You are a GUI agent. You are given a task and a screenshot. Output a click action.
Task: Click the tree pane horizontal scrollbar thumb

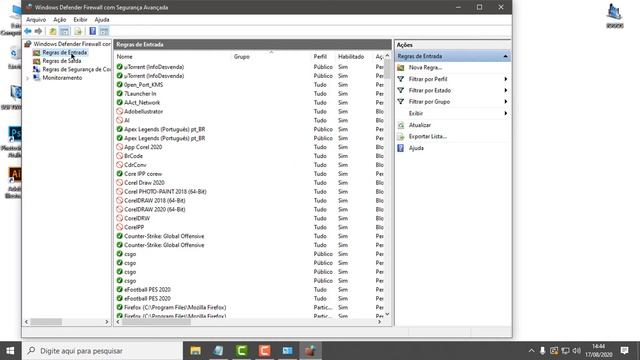46,322
